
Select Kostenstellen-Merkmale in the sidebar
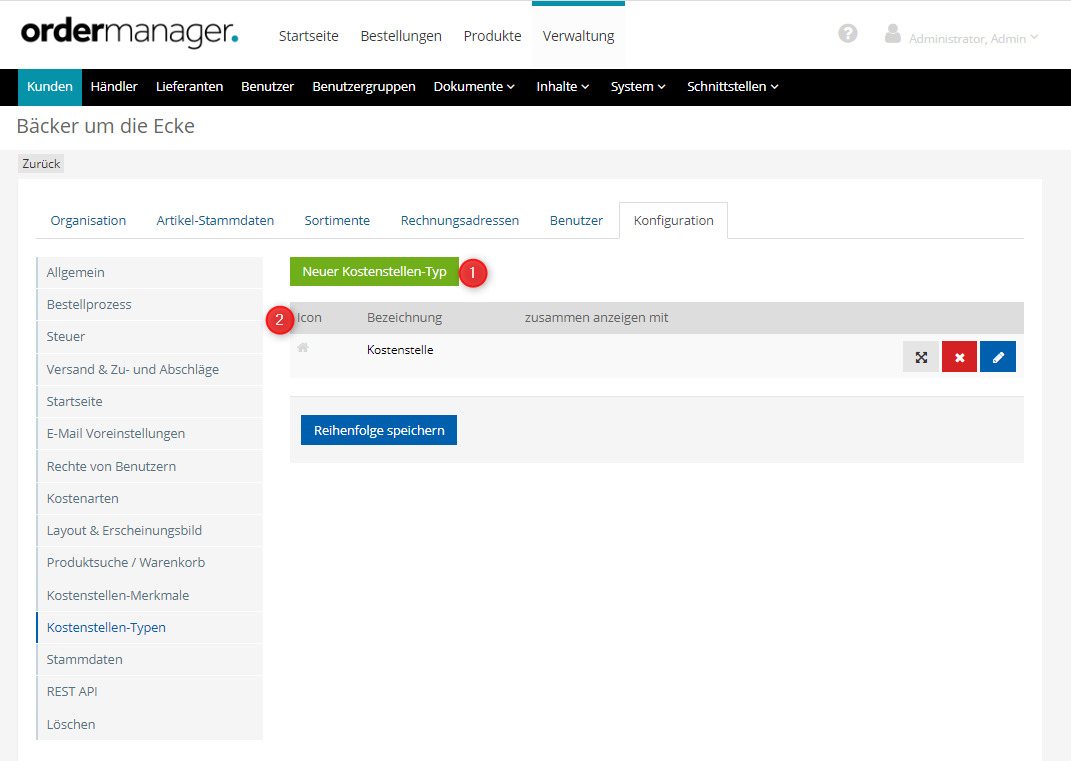click(x=118, y=595)
